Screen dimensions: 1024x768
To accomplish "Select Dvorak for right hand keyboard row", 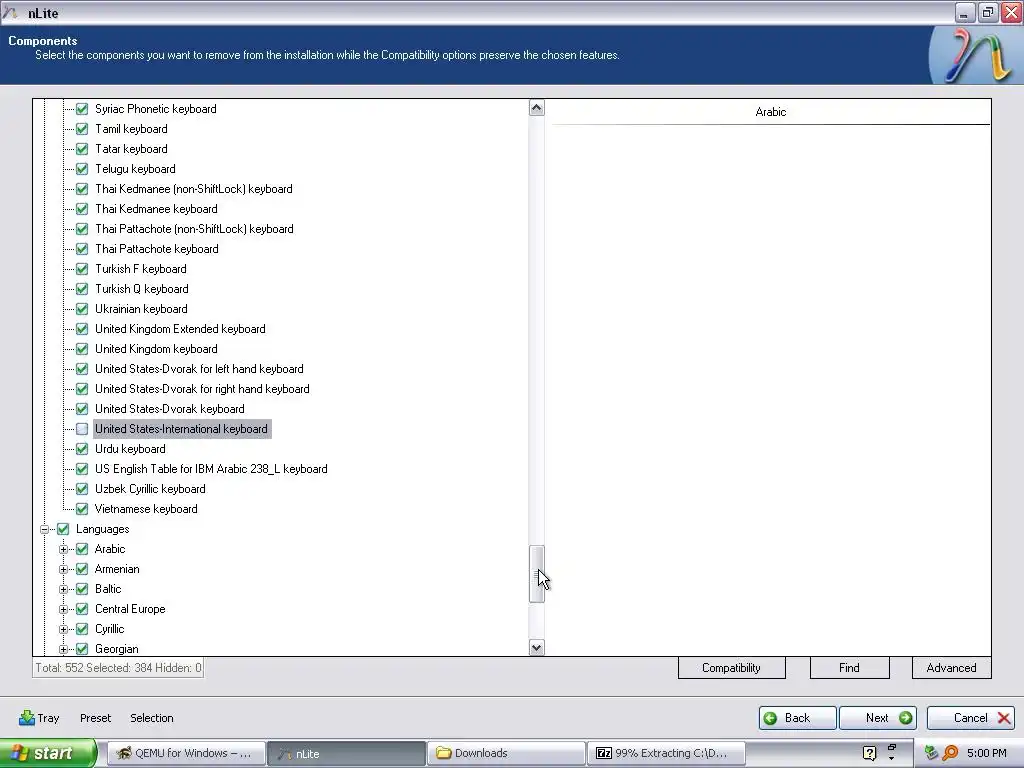I will [202, 389].
